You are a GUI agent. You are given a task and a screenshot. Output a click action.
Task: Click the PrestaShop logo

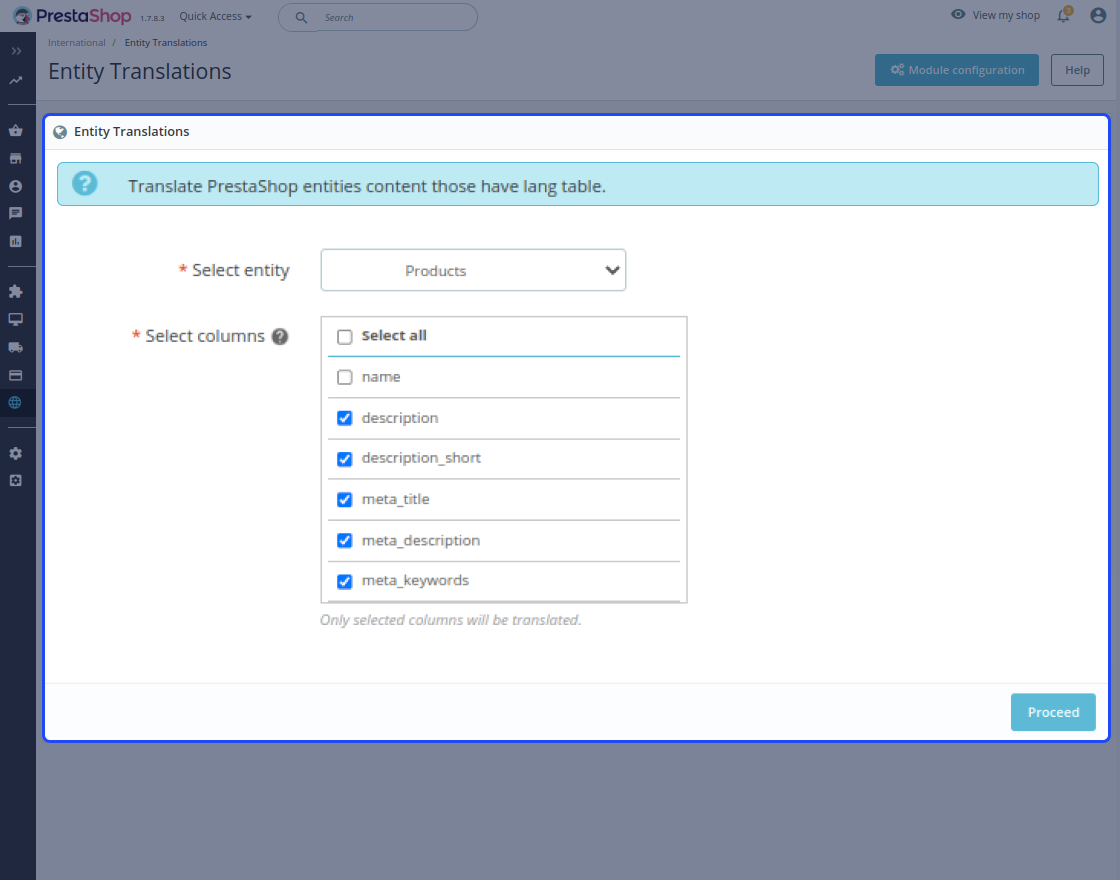click(72, 16)
